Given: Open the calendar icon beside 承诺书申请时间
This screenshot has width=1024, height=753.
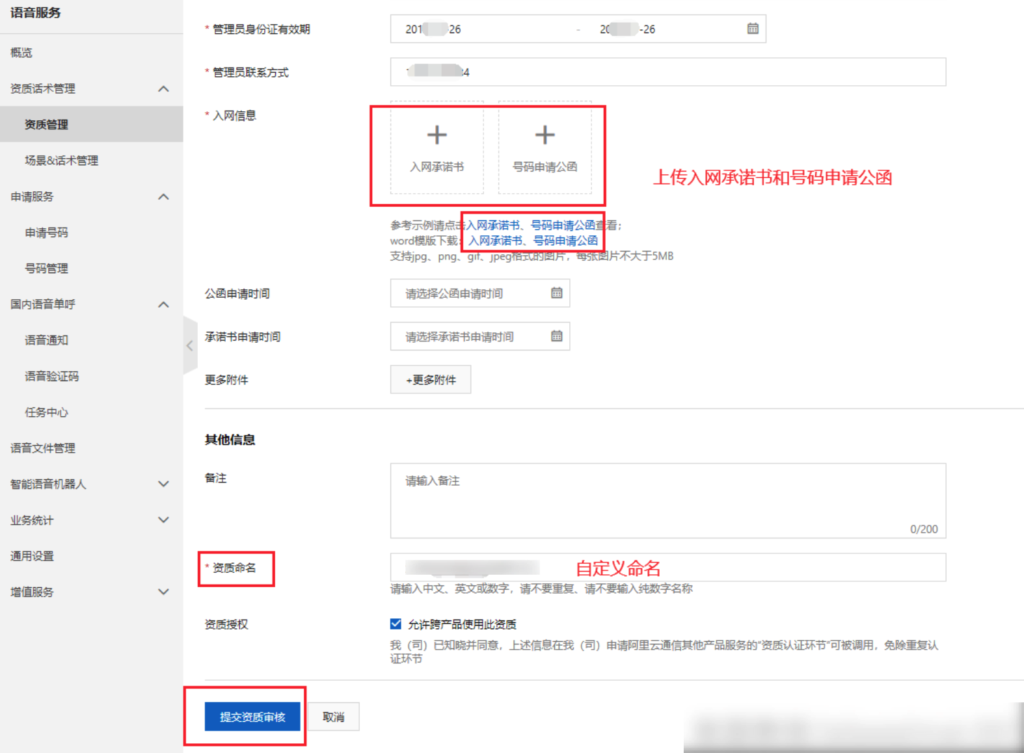Looking at the screenshot, I should (x=556, y=336).
